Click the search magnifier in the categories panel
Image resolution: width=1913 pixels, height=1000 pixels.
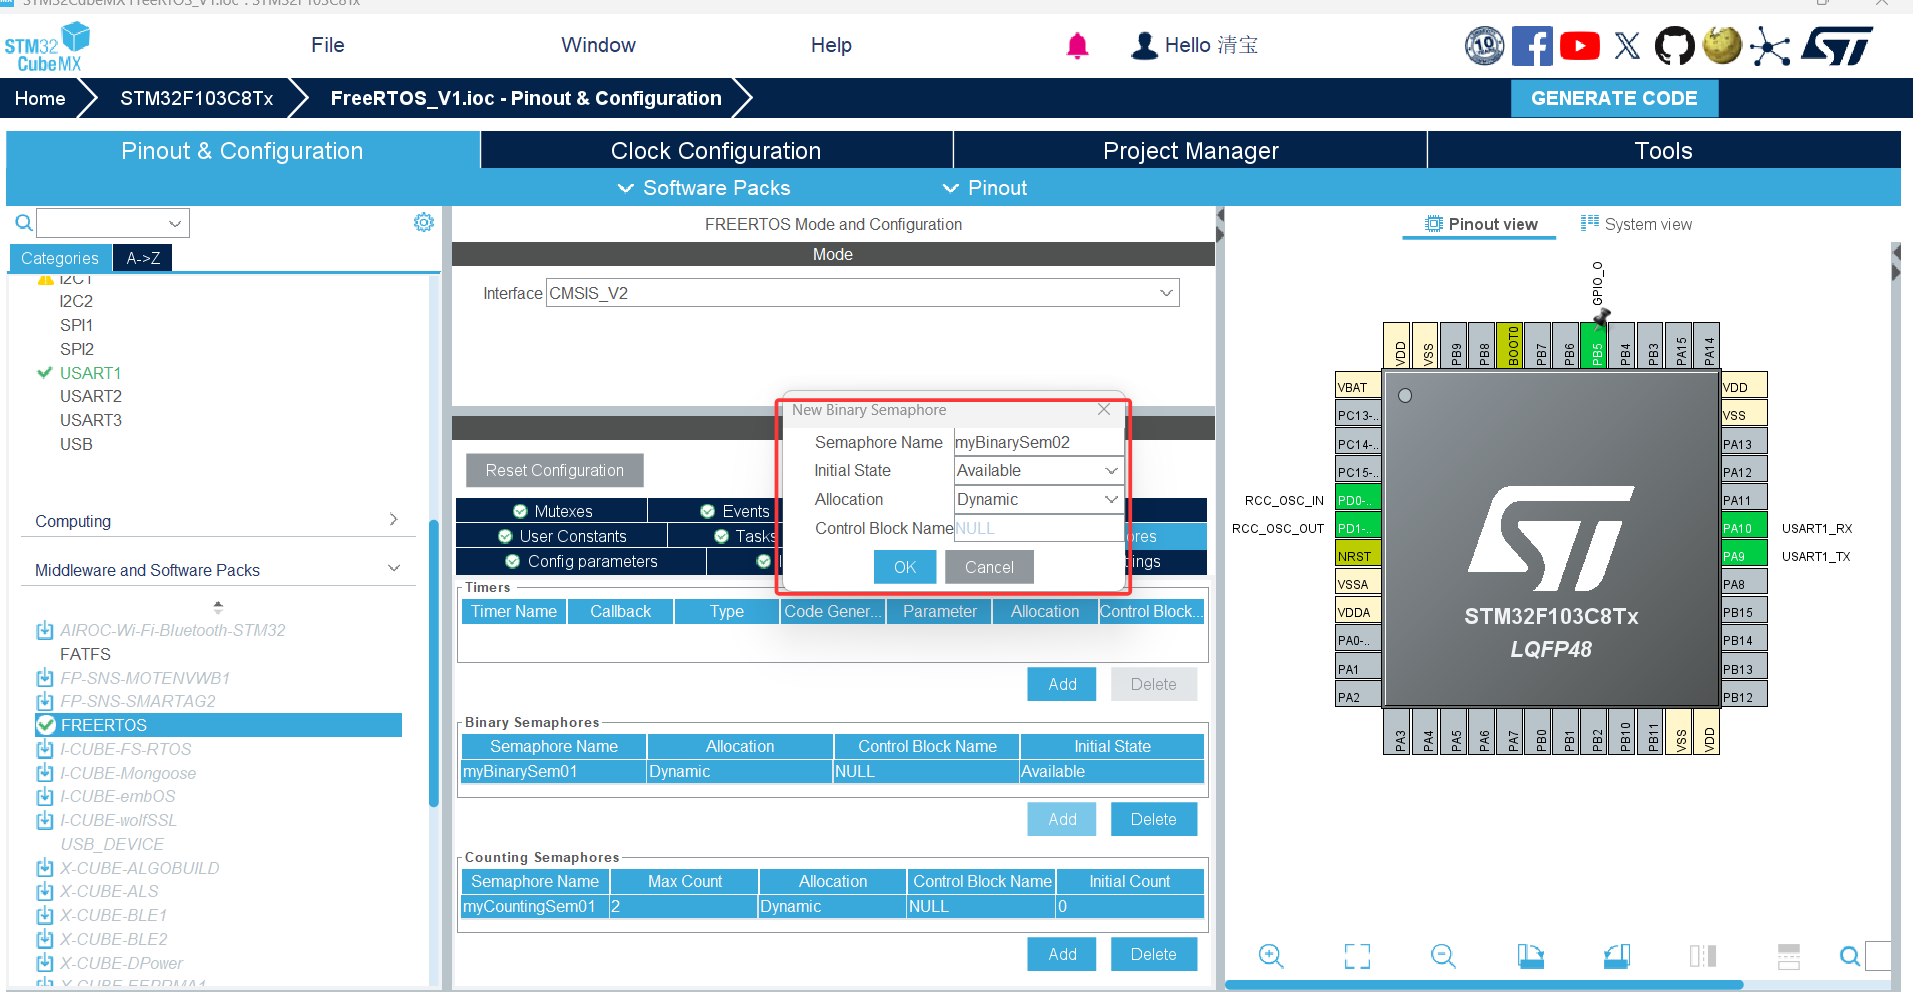pos(24,223)
